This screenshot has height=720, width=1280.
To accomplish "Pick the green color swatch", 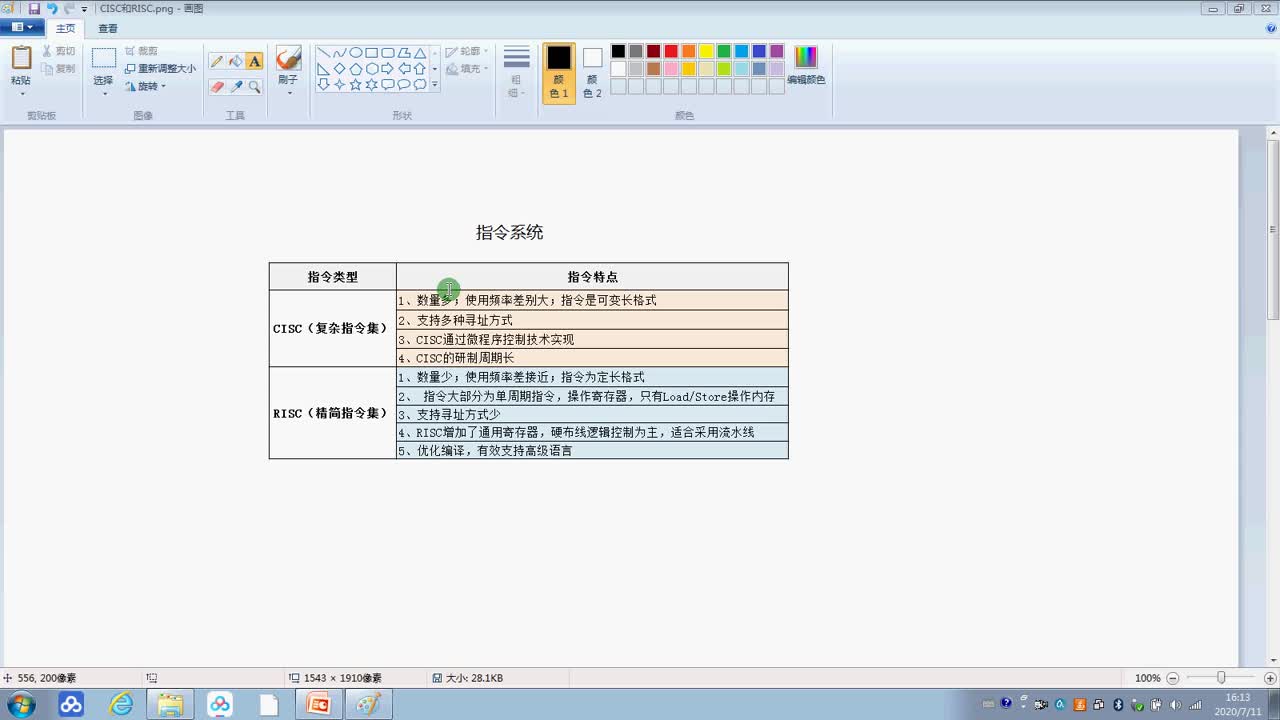I will (x=724, y=51).
